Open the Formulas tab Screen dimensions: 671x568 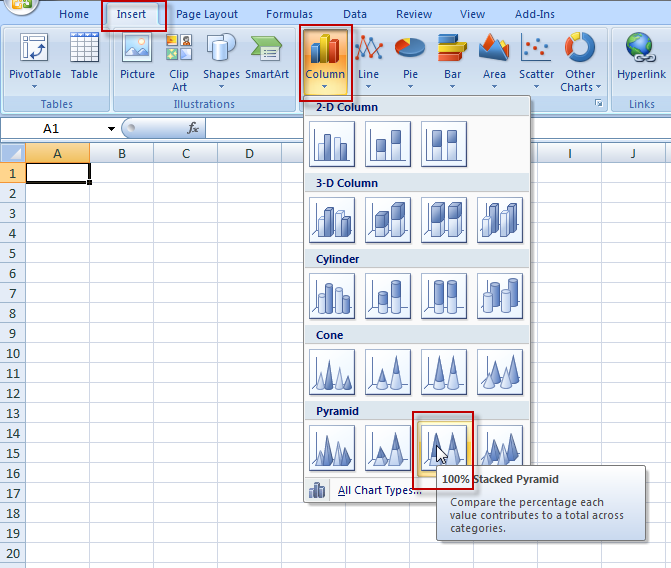(289, 14)
